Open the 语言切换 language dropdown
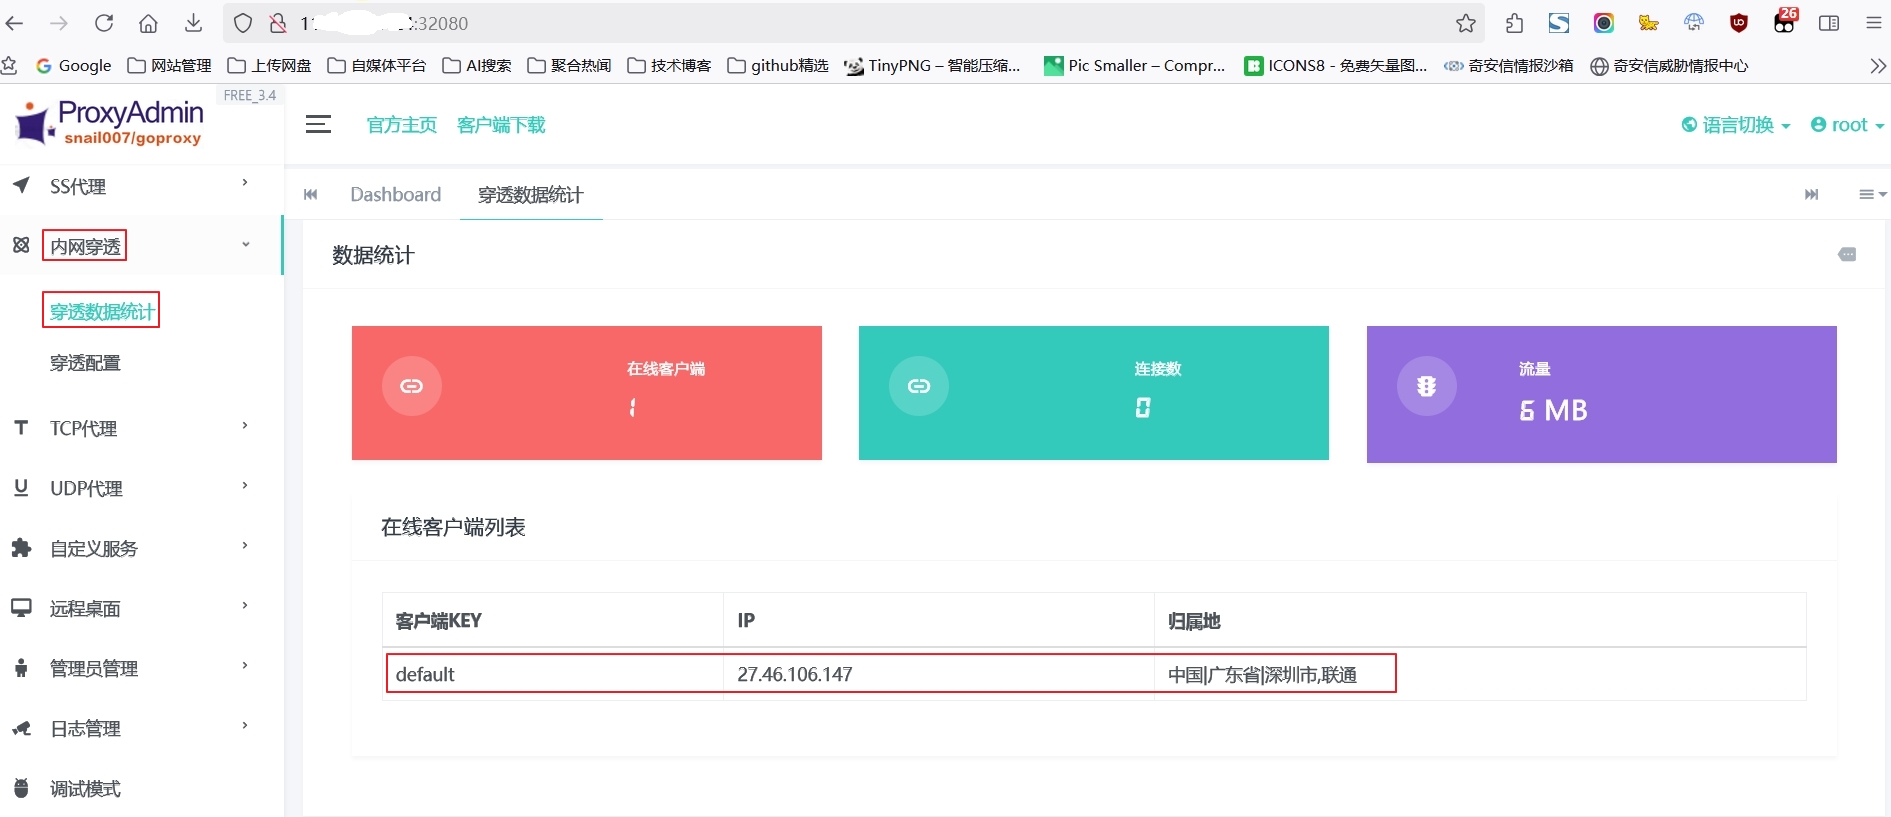 (1736, 125)
